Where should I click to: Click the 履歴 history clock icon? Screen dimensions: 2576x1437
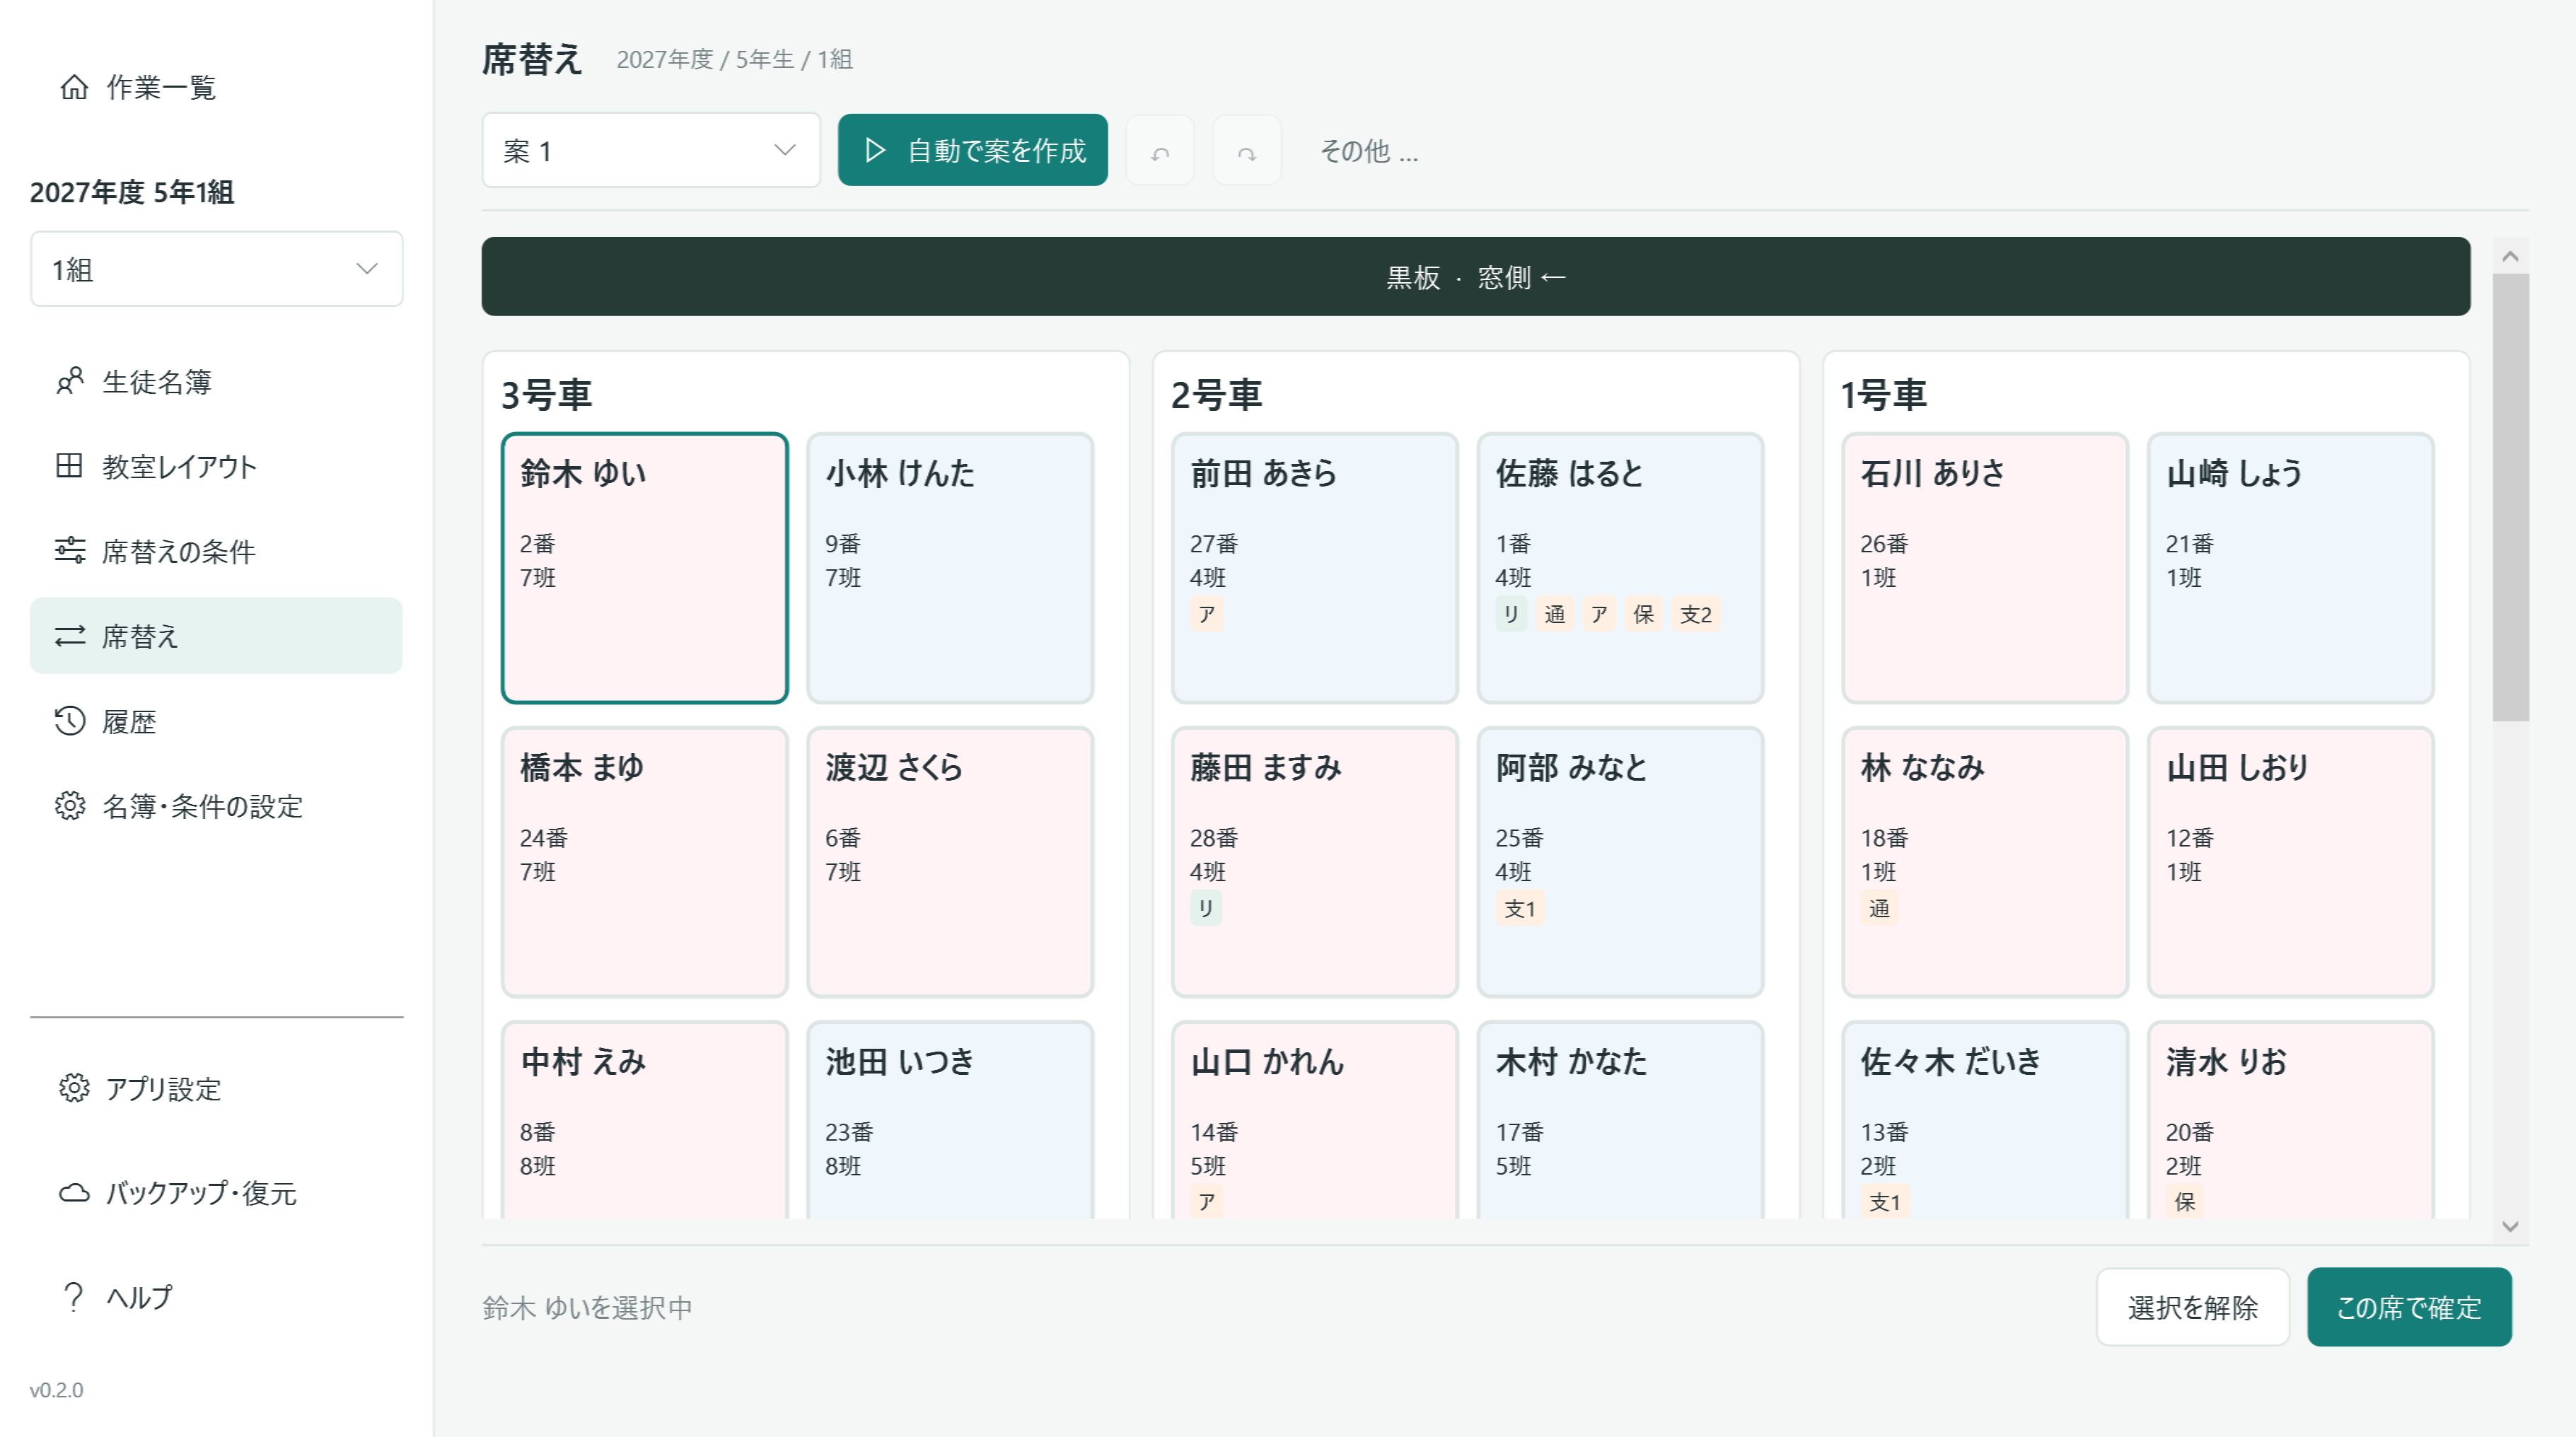pyautogui.click(x=69, y=721)
